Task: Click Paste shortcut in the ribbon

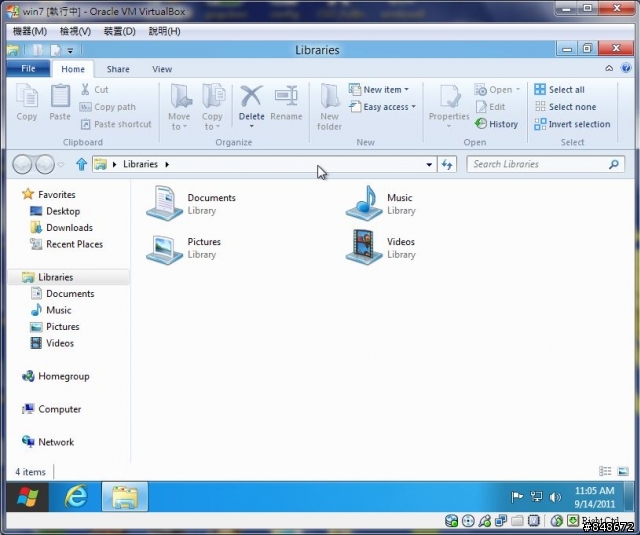Action: 116,124
